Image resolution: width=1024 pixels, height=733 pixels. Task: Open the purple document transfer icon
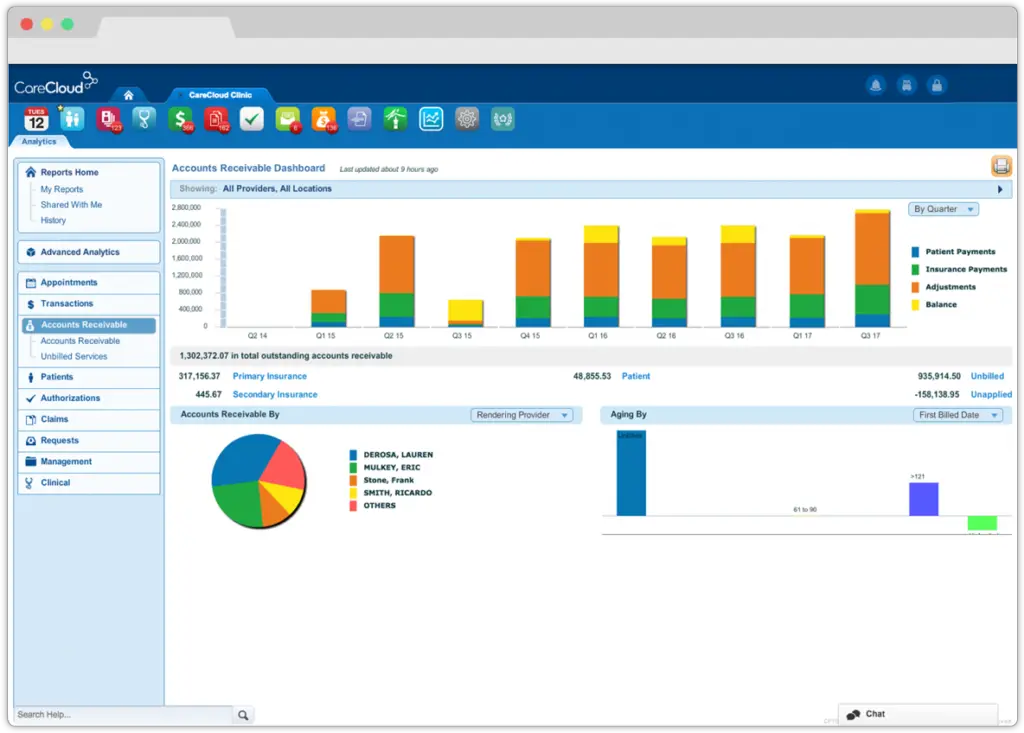(x=359, y=119)
